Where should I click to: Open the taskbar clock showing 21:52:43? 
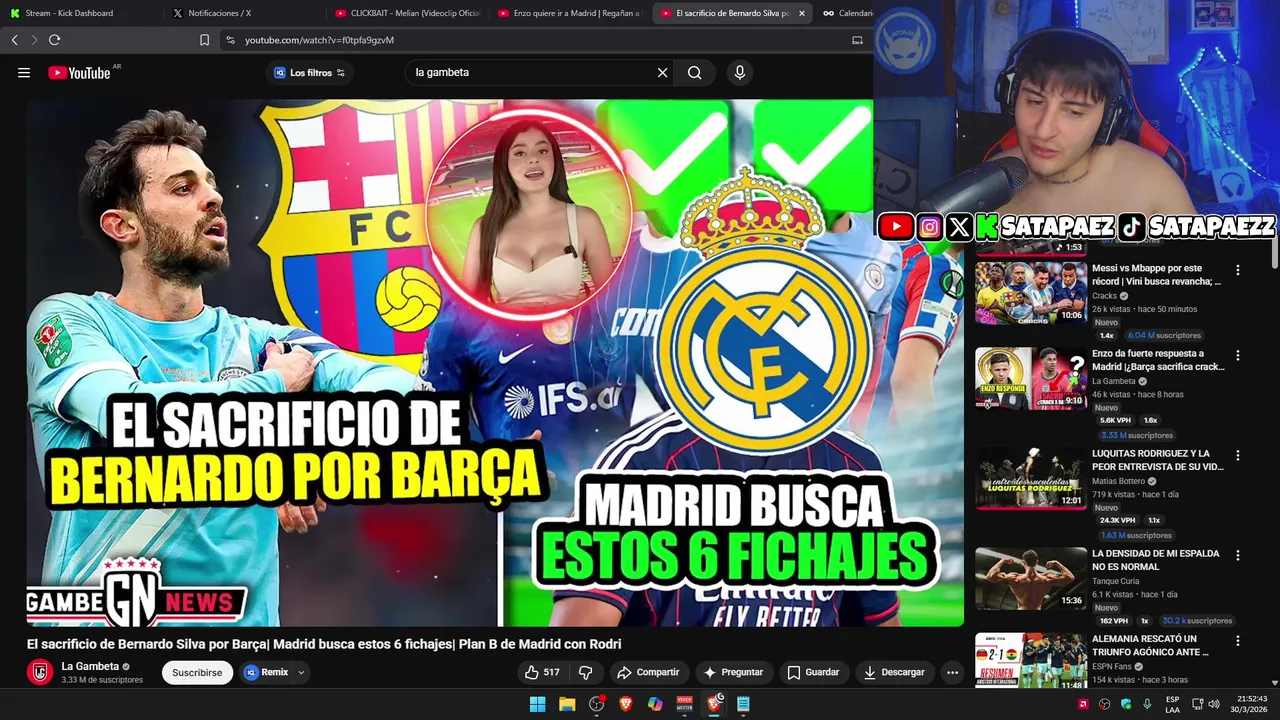pyautogui.click(x=1251, y=704)
